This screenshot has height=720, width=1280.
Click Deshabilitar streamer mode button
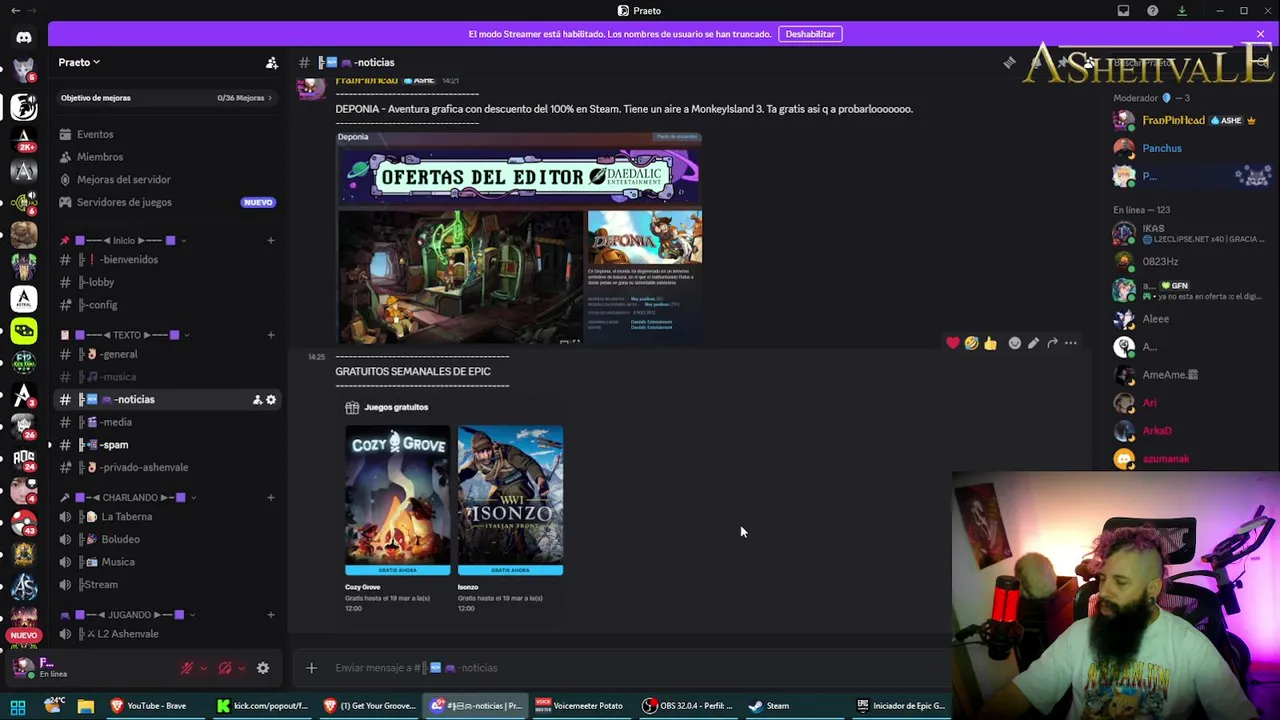point(810,34)
